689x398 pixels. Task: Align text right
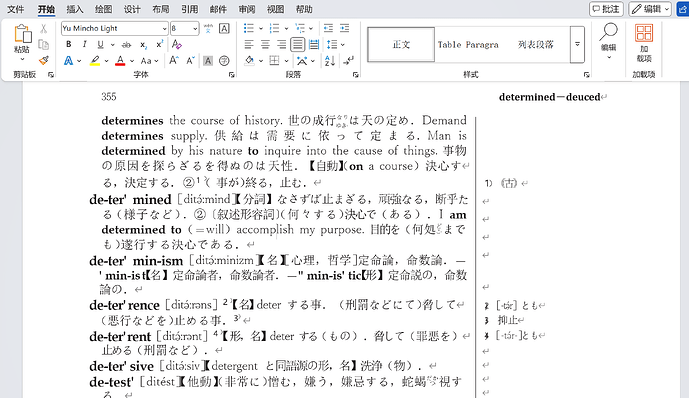[x=281, y=44]
